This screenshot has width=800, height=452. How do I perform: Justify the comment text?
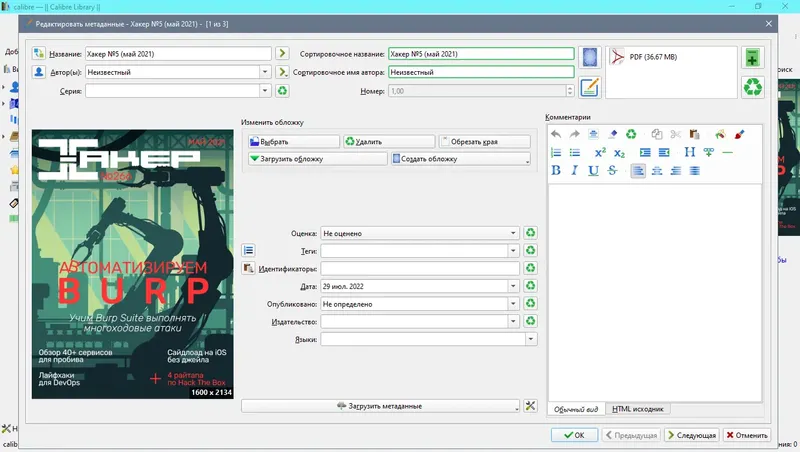[x=694, y=170]
